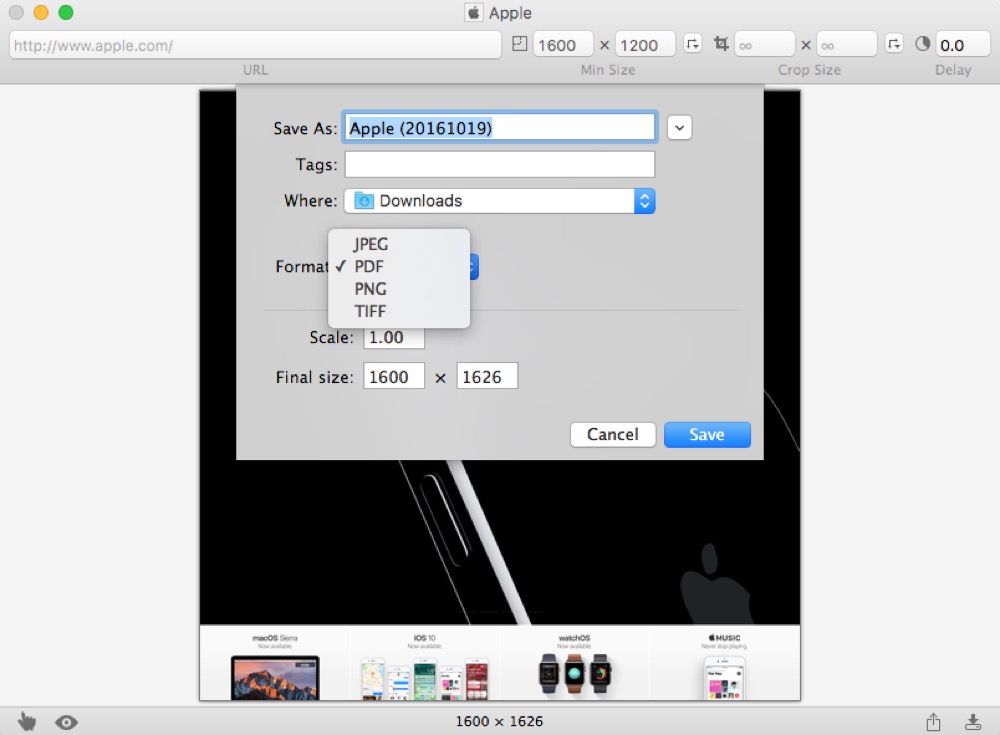Toggle the eye preview icon

pos(67,721)
